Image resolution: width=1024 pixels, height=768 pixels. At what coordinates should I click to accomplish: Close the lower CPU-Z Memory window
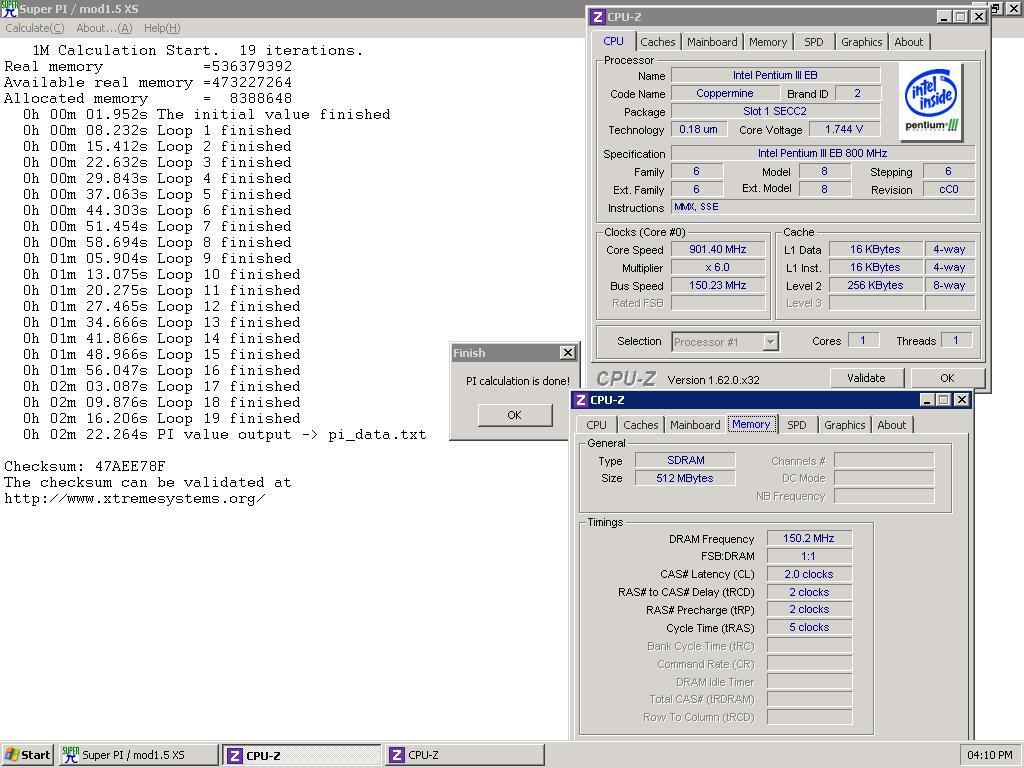(961, 400)
